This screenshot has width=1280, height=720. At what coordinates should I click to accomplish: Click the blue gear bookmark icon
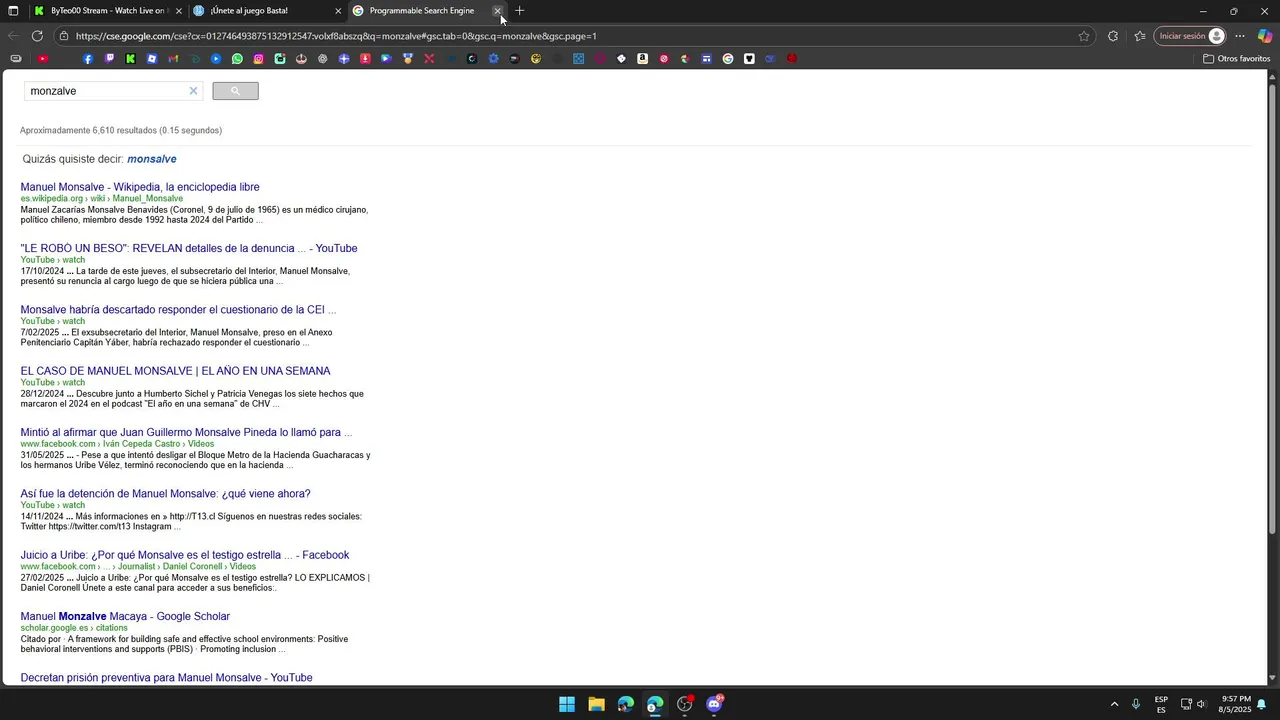pos(493,59)
